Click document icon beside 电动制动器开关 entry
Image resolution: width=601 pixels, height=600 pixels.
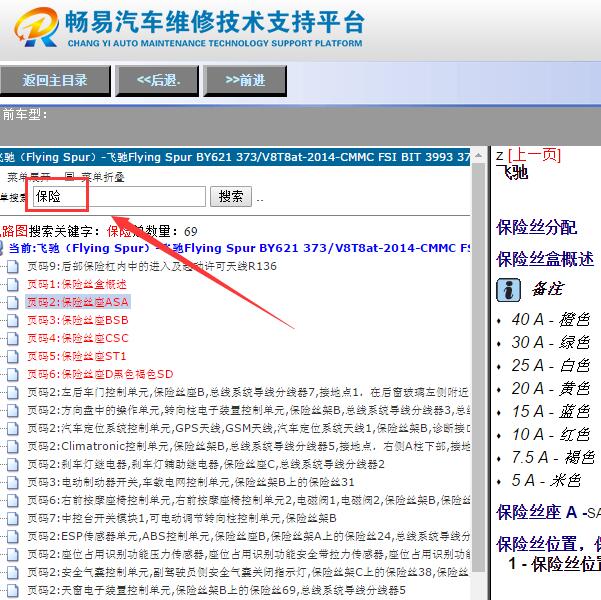point(13,482)
